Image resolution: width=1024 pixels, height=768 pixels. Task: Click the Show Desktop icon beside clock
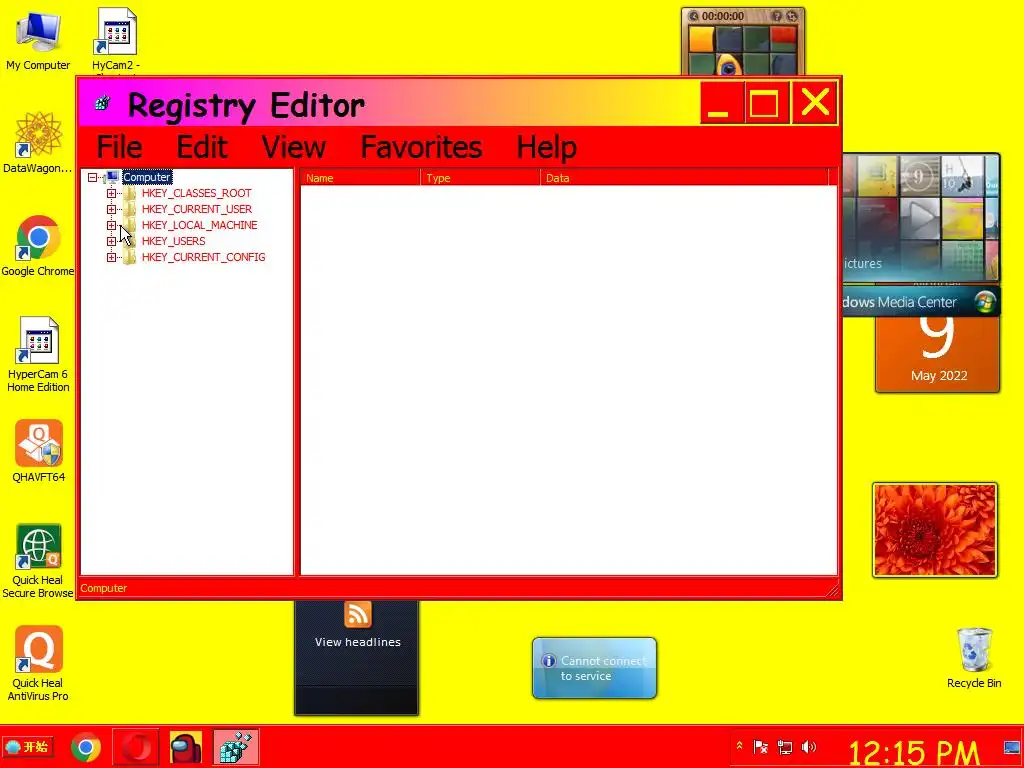[x=1012, y=747]
